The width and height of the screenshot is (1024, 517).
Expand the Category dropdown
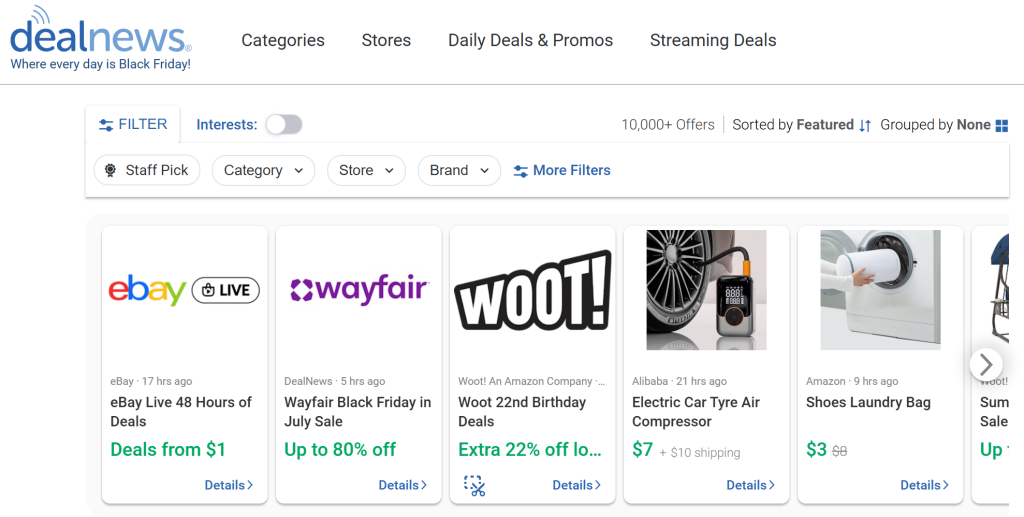(x=263, y=170)
